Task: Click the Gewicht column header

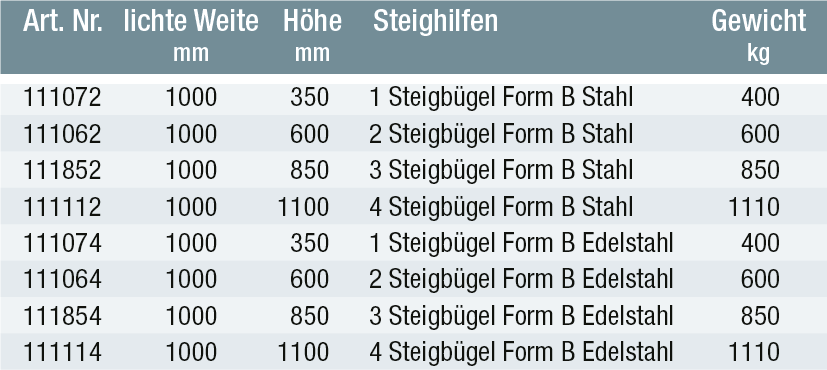Action: (x=758, y=36)
